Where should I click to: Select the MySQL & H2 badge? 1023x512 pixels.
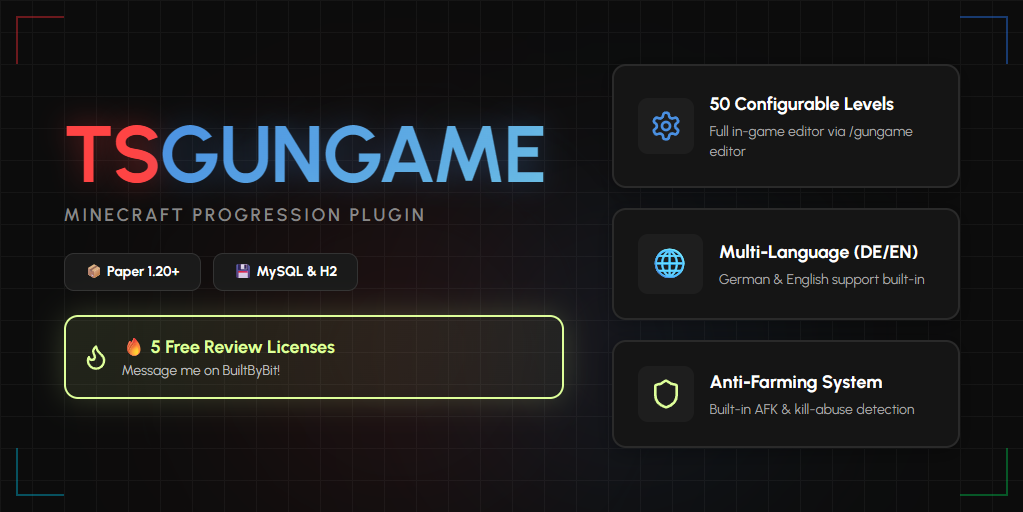tap(285, 272)
